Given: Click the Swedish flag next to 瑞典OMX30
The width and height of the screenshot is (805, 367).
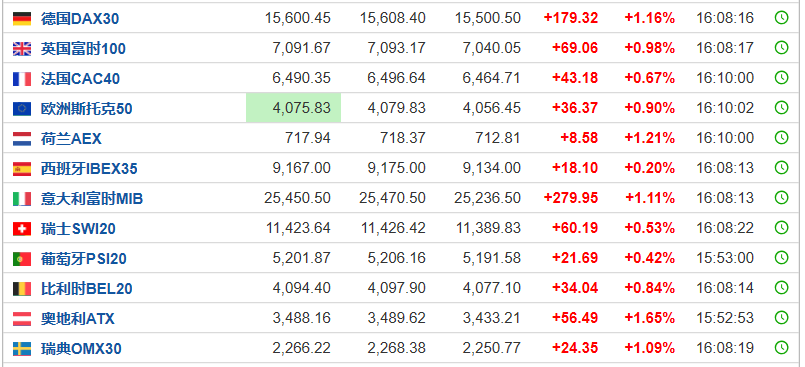Looking at the screenshot, I should (22, 349).
